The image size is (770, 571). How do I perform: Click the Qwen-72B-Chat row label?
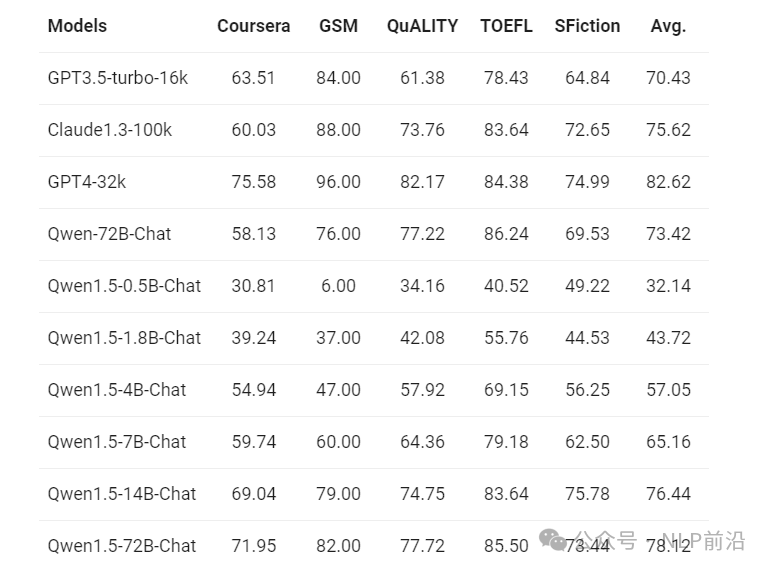click(x=109, y=234)
